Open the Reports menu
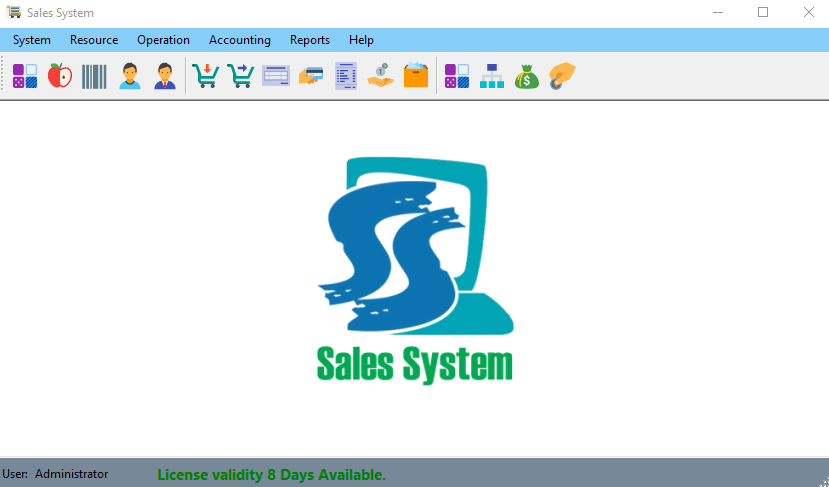 pos(310,40)
